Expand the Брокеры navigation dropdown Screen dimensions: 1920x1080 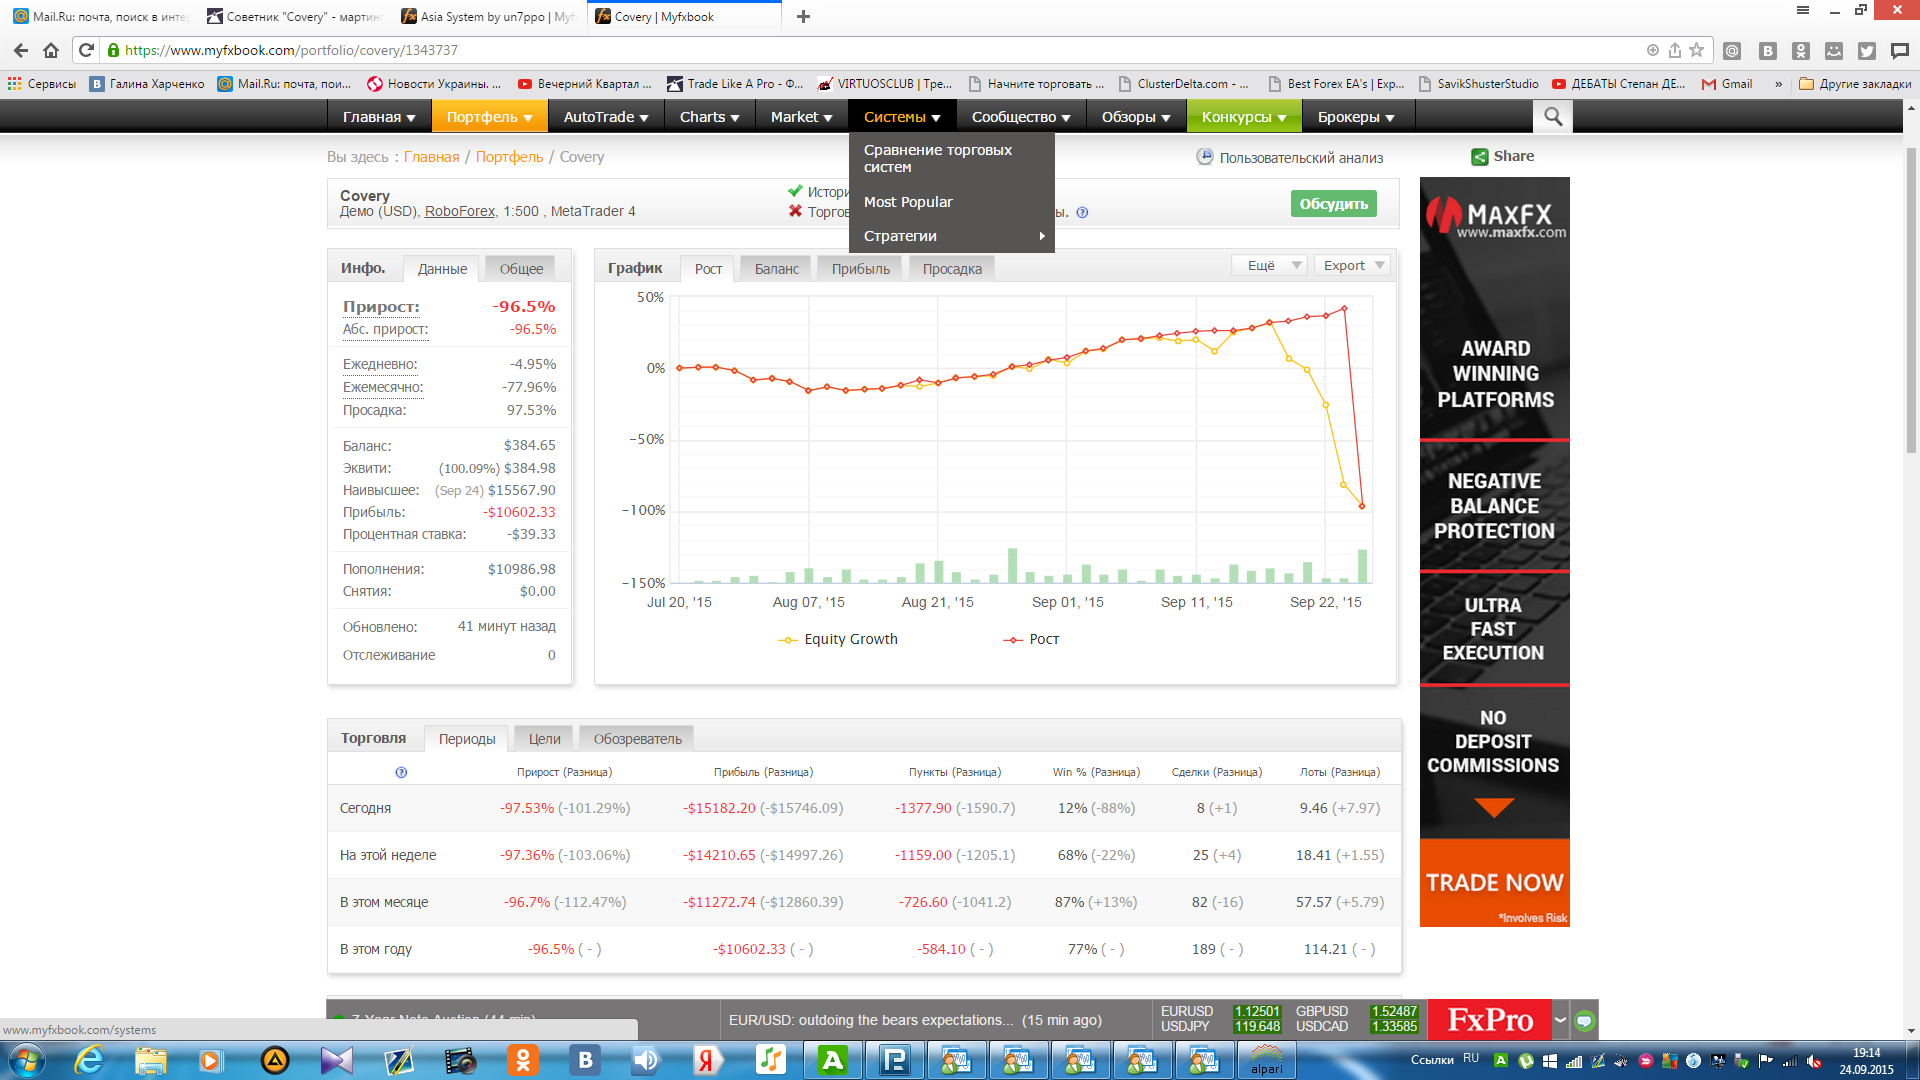[1356, 117]
